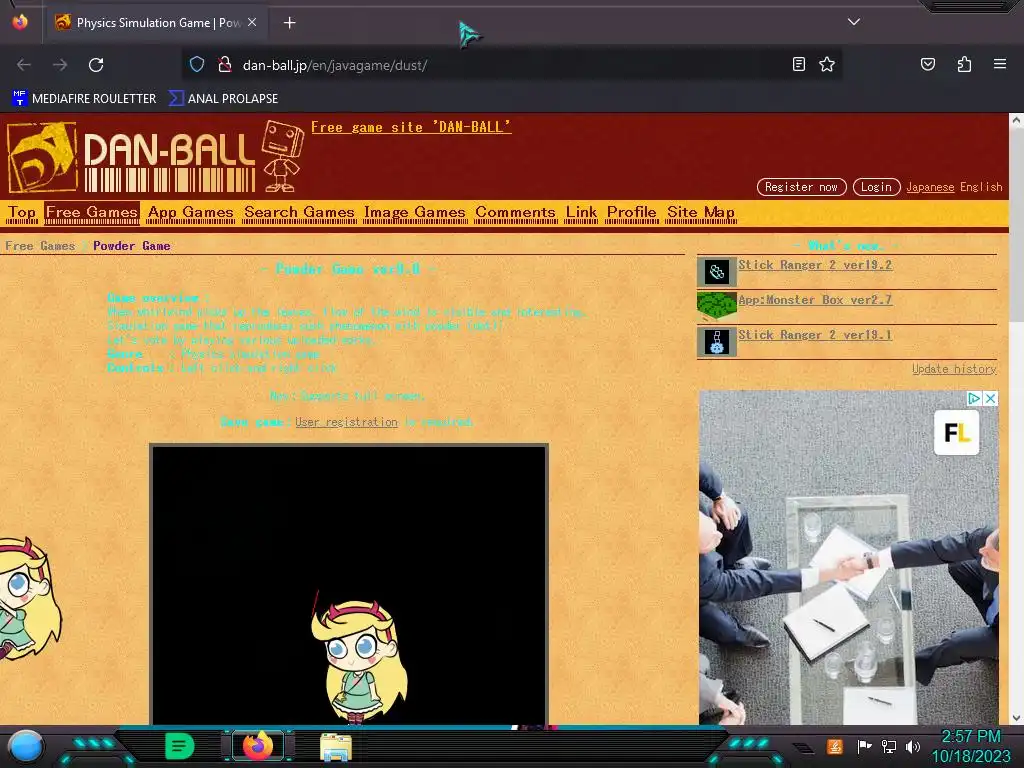
Task: Open the Link menu item
Action: click(x=581, y=212)
